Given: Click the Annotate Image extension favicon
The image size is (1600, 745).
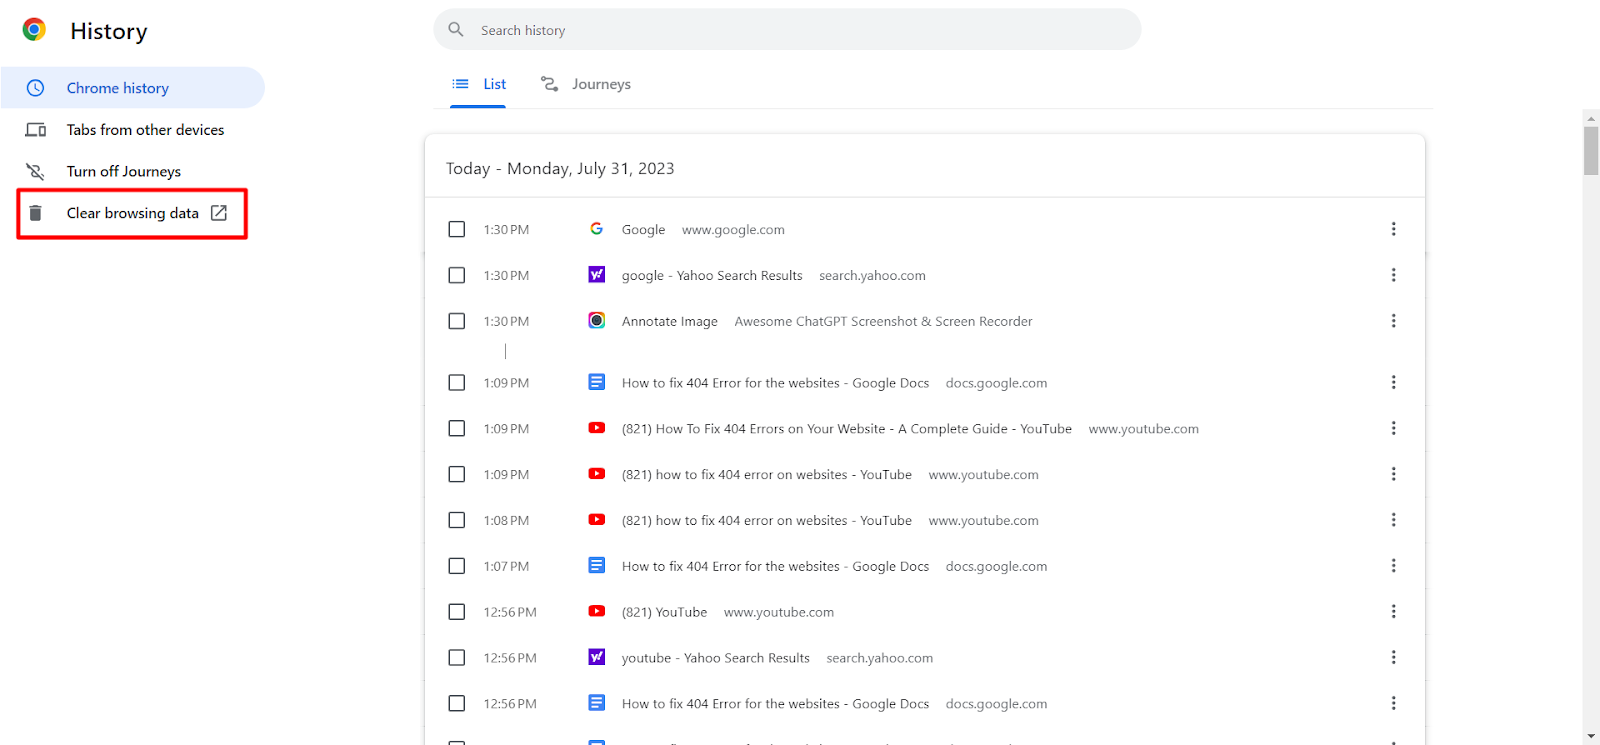Looking at the screenshot, I should (597, 321).
